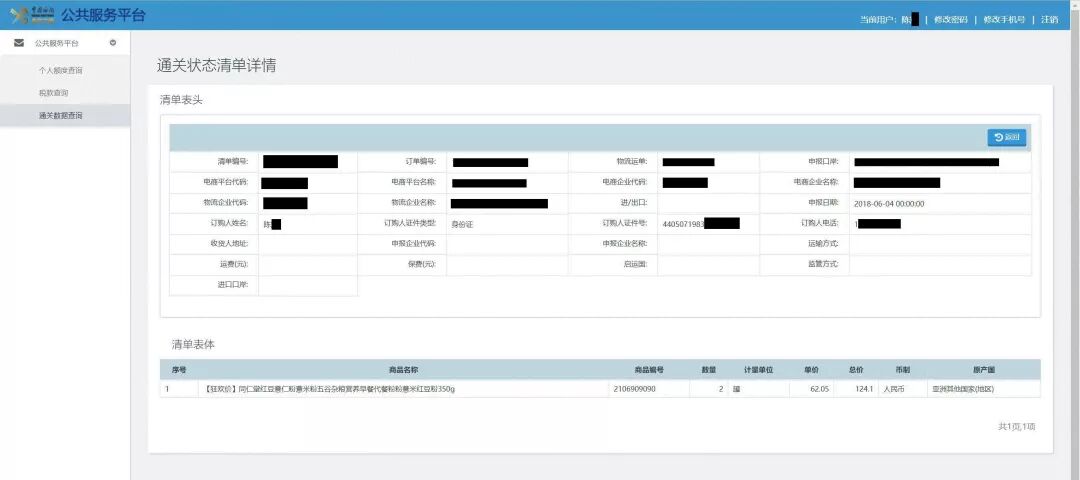Click the unit price 62.05 cell
1080x480 pixels.
(x=820, y=389)
